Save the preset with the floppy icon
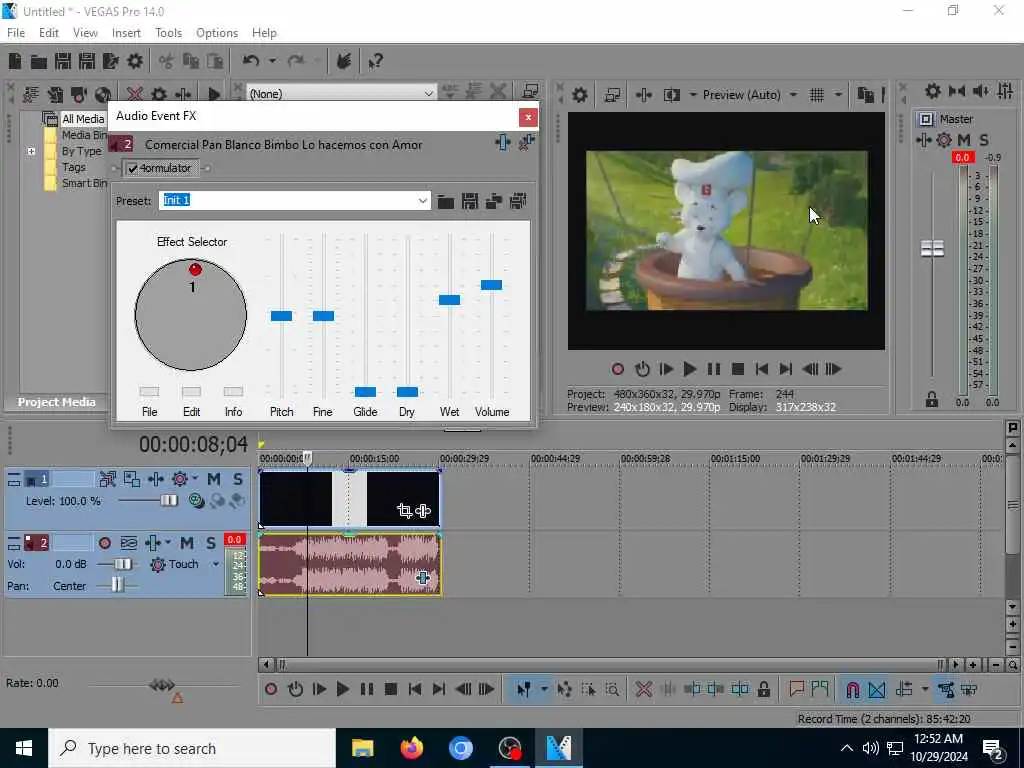1024x768 pixels. click(x=470, y=201)
